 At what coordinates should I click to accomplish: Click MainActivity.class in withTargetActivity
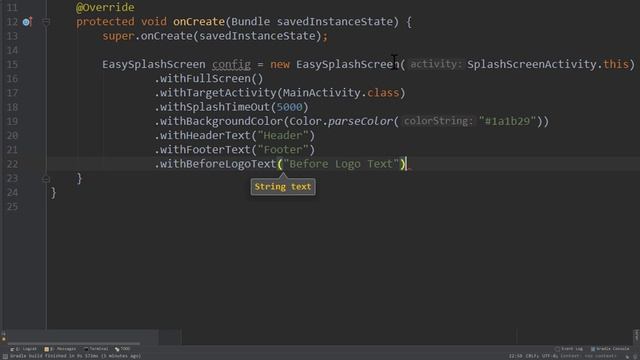pyautogui.click(x=341, y=93)
